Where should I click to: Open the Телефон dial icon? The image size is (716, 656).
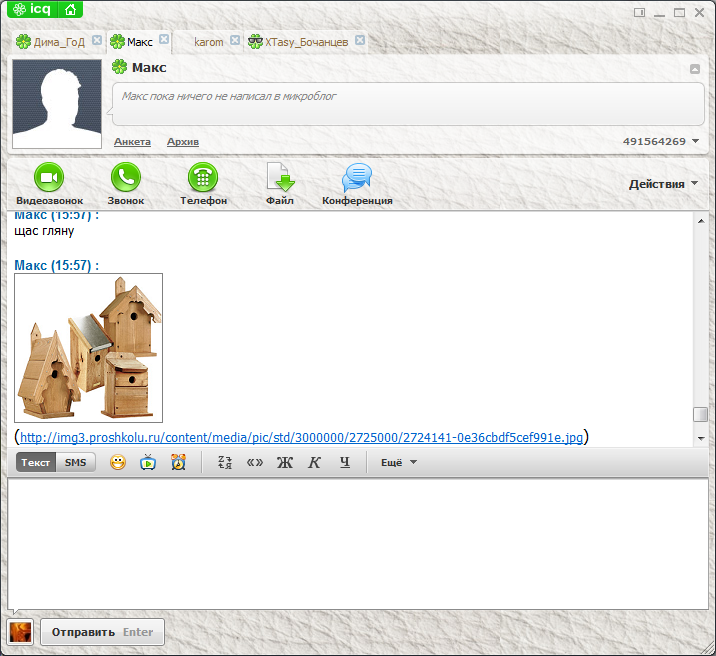203,177
